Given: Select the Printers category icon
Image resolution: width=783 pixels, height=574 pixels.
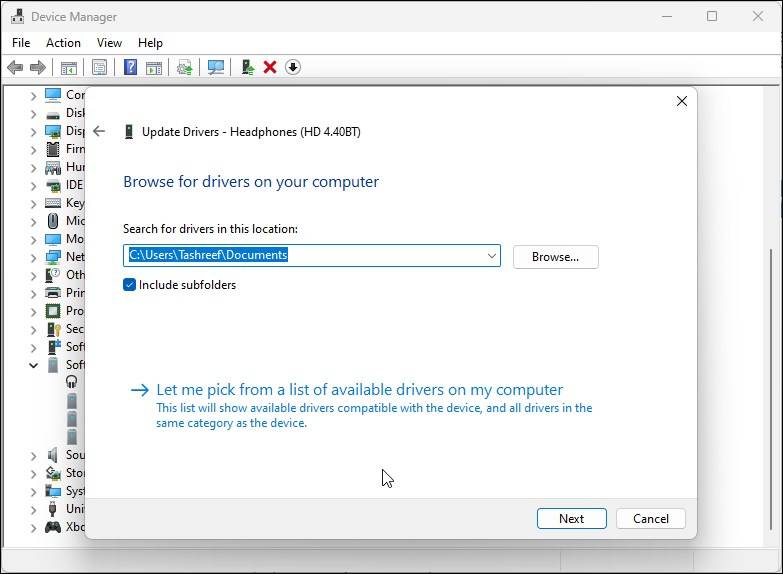Looking at the screenshot, I should coord(53,293).
